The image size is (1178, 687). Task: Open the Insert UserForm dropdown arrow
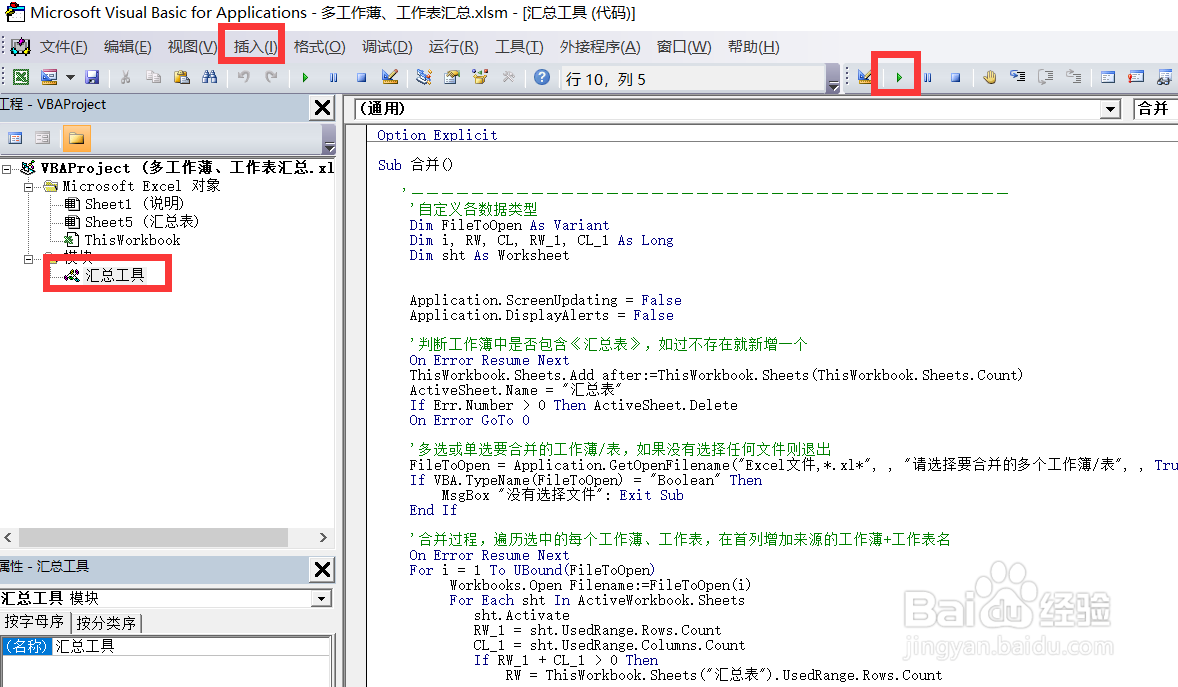[70, 77]
